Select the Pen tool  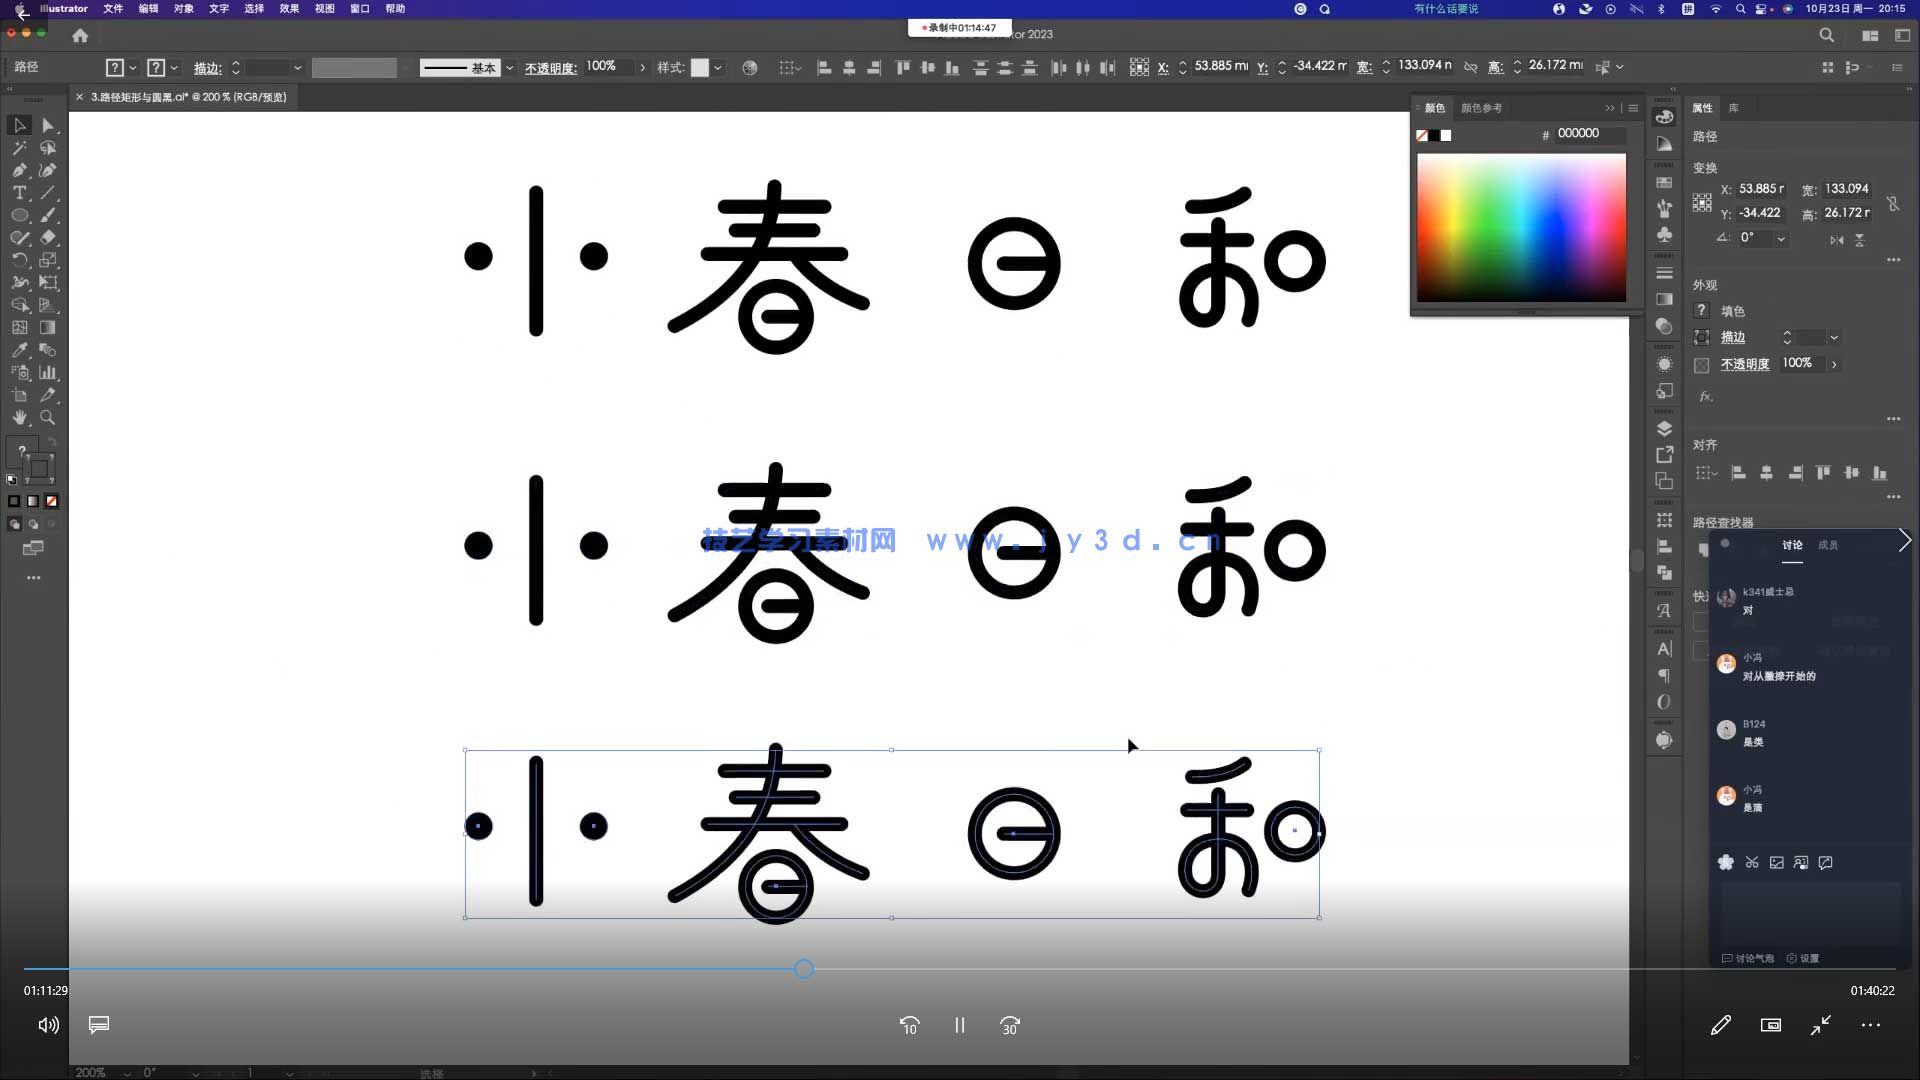pyautogui.click(x=19, y=171)
